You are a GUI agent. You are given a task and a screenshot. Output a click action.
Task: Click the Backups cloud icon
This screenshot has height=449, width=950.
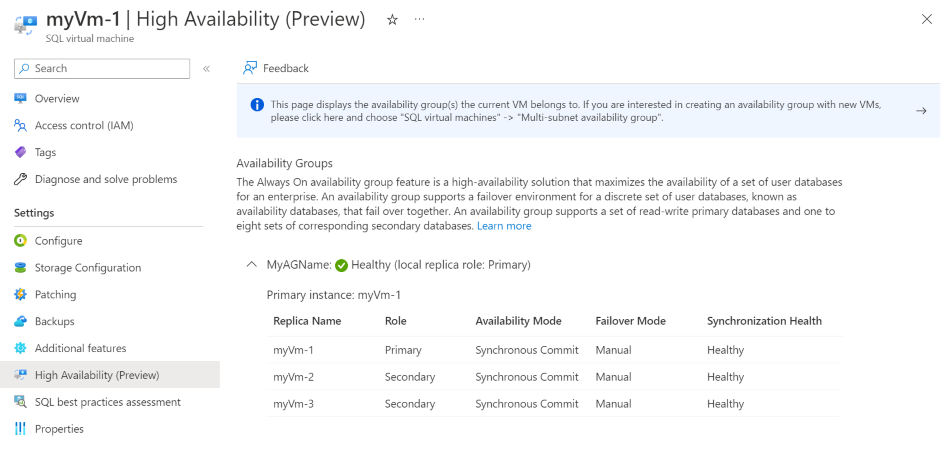pos(20,321)
